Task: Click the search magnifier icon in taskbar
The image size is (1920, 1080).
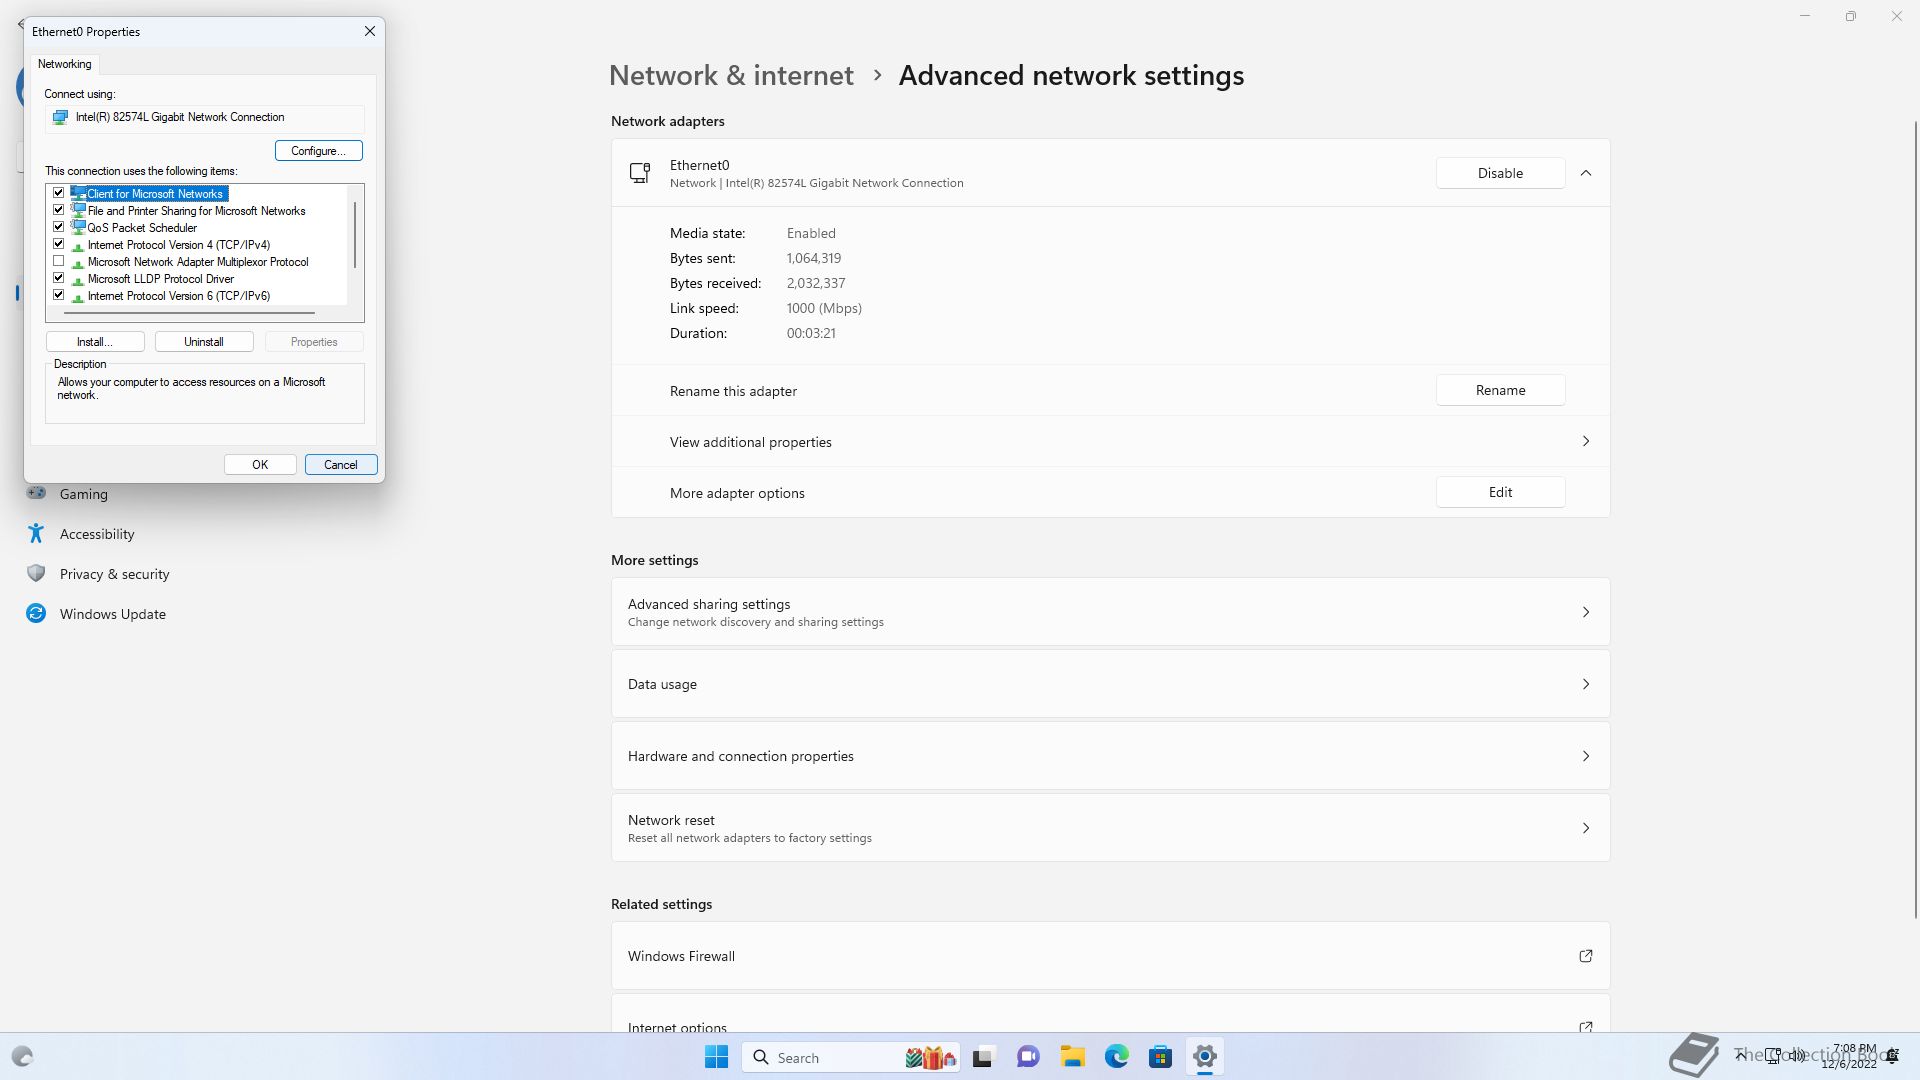Action: point(761,1057)
